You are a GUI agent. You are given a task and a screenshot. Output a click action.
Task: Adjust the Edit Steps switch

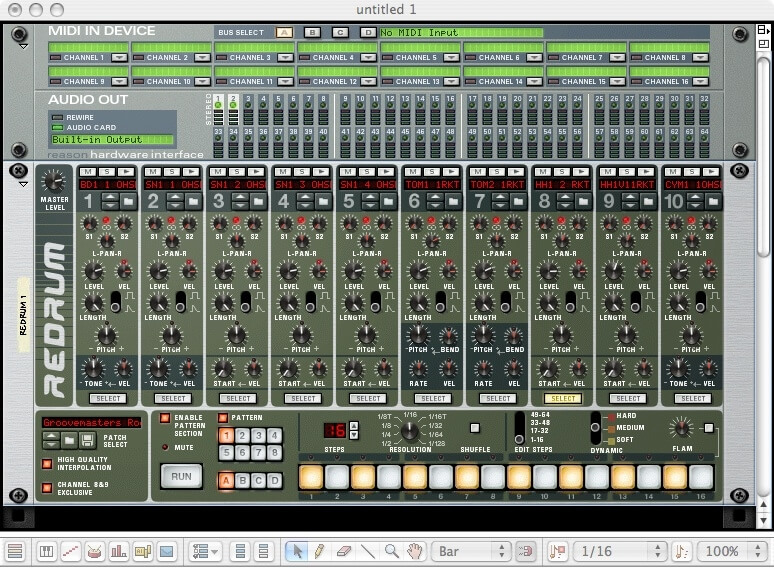519,428
